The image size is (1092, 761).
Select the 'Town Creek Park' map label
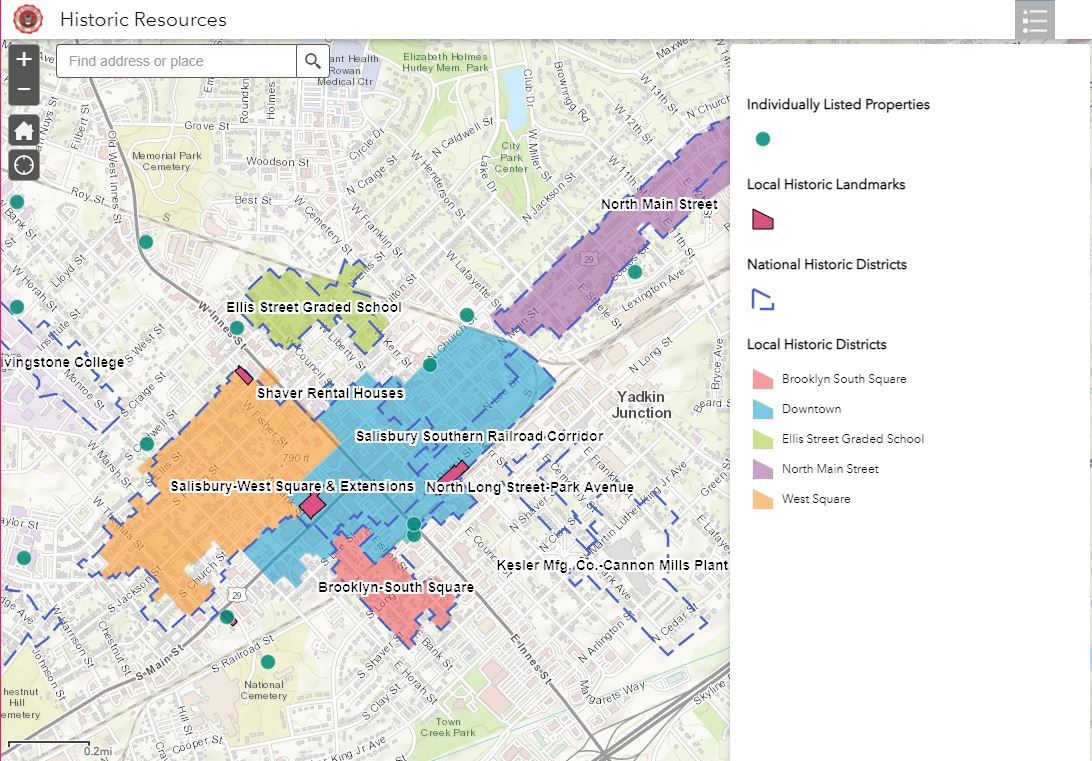448,727
